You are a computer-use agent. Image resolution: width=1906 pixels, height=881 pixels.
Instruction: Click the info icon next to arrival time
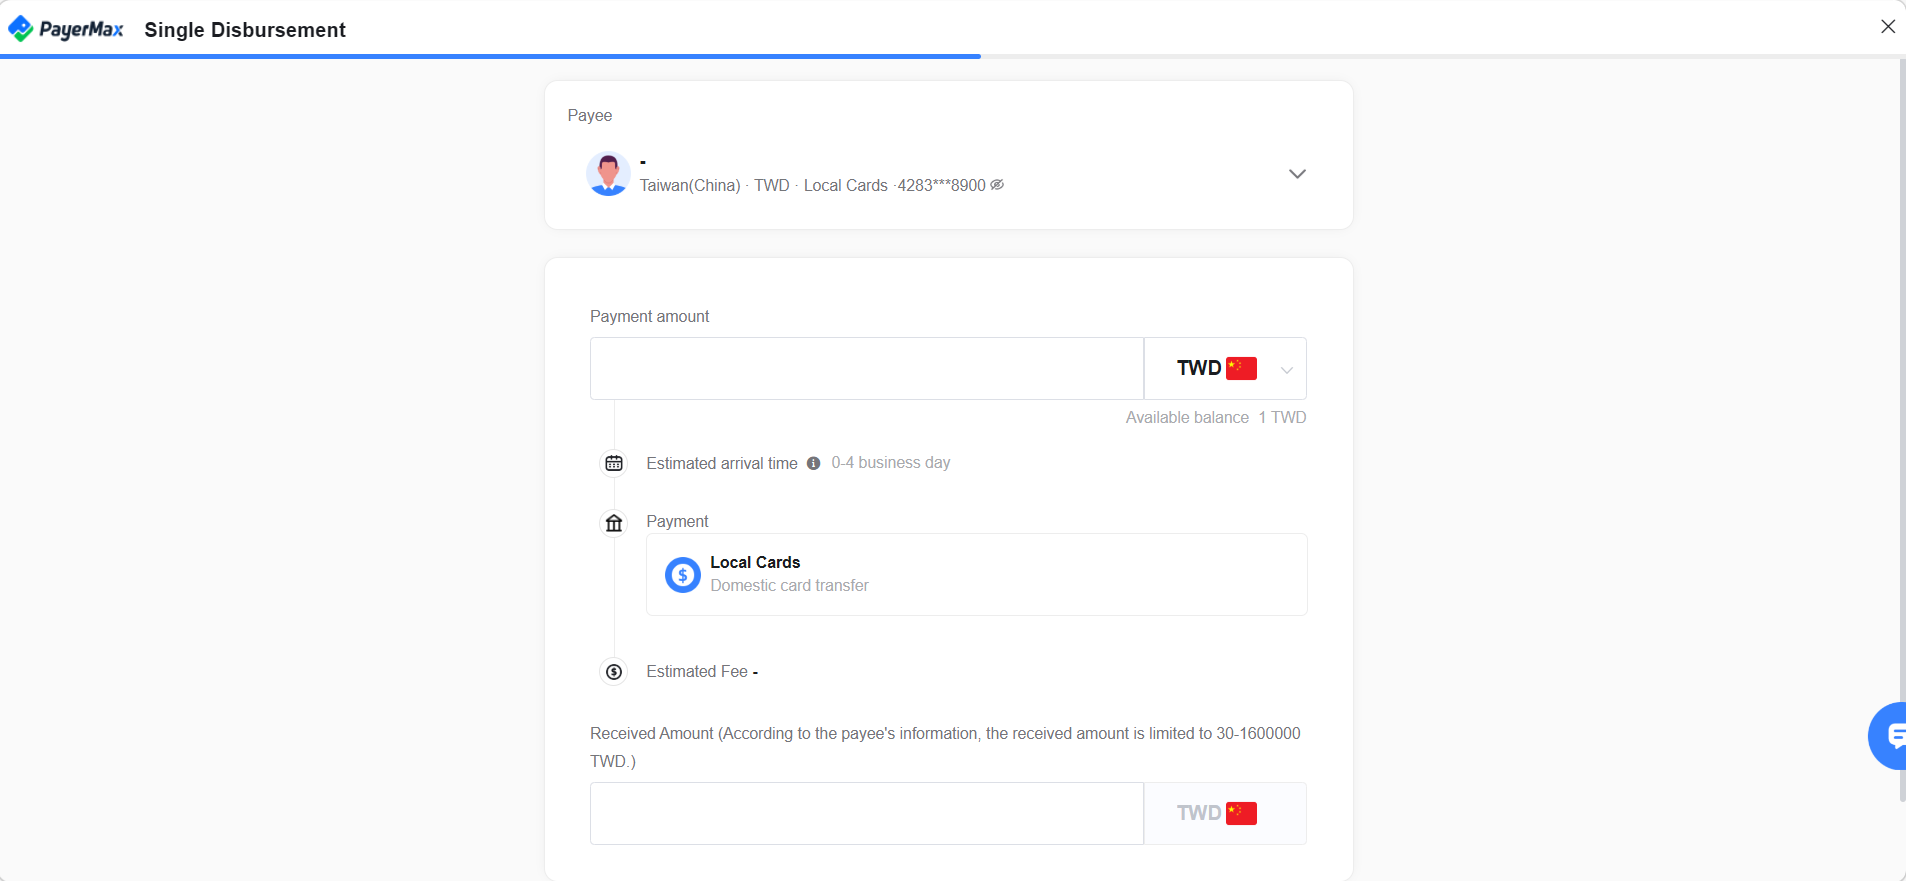point(813,463)
